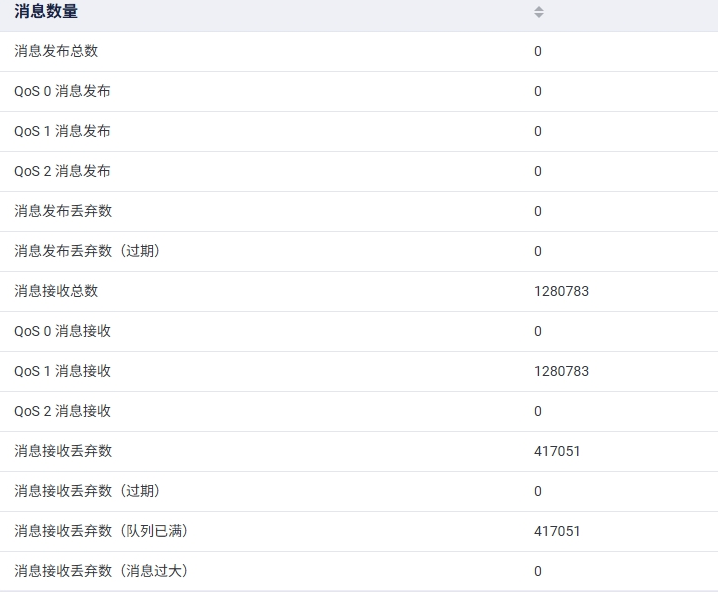Select the 消息接收丢弃数（队列已满） row label

coord(101,531)
